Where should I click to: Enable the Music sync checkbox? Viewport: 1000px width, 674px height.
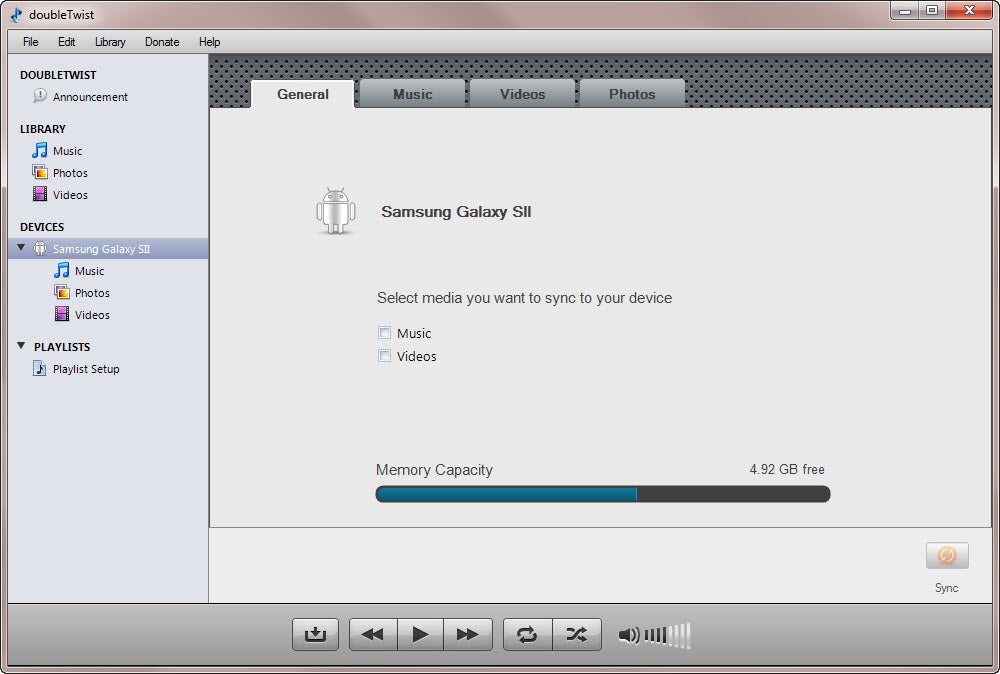[384, 333]
